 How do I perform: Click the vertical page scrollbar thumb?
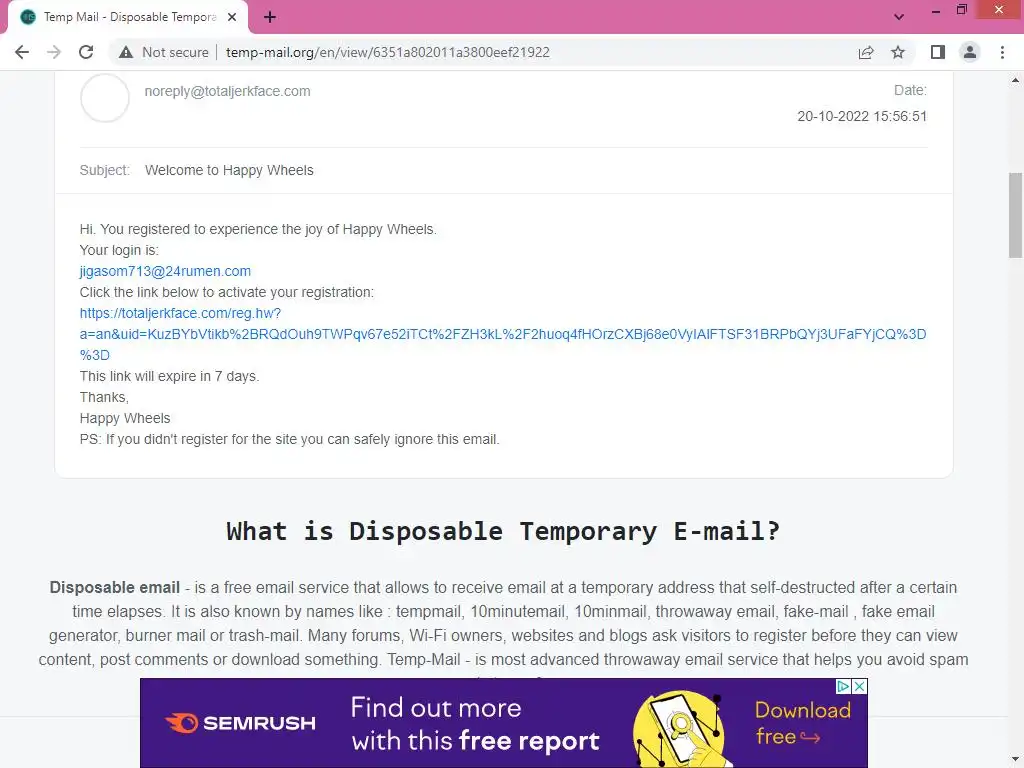point(1015,215)
